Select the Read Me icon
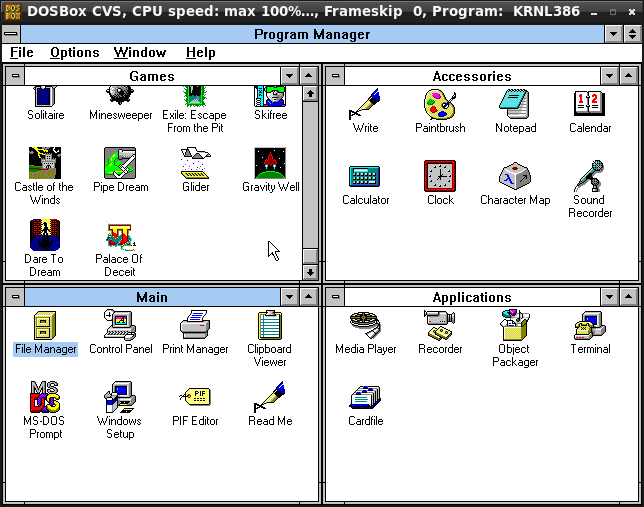The height and width of the screenshot is (507, 644). click(x=270, y=397)
